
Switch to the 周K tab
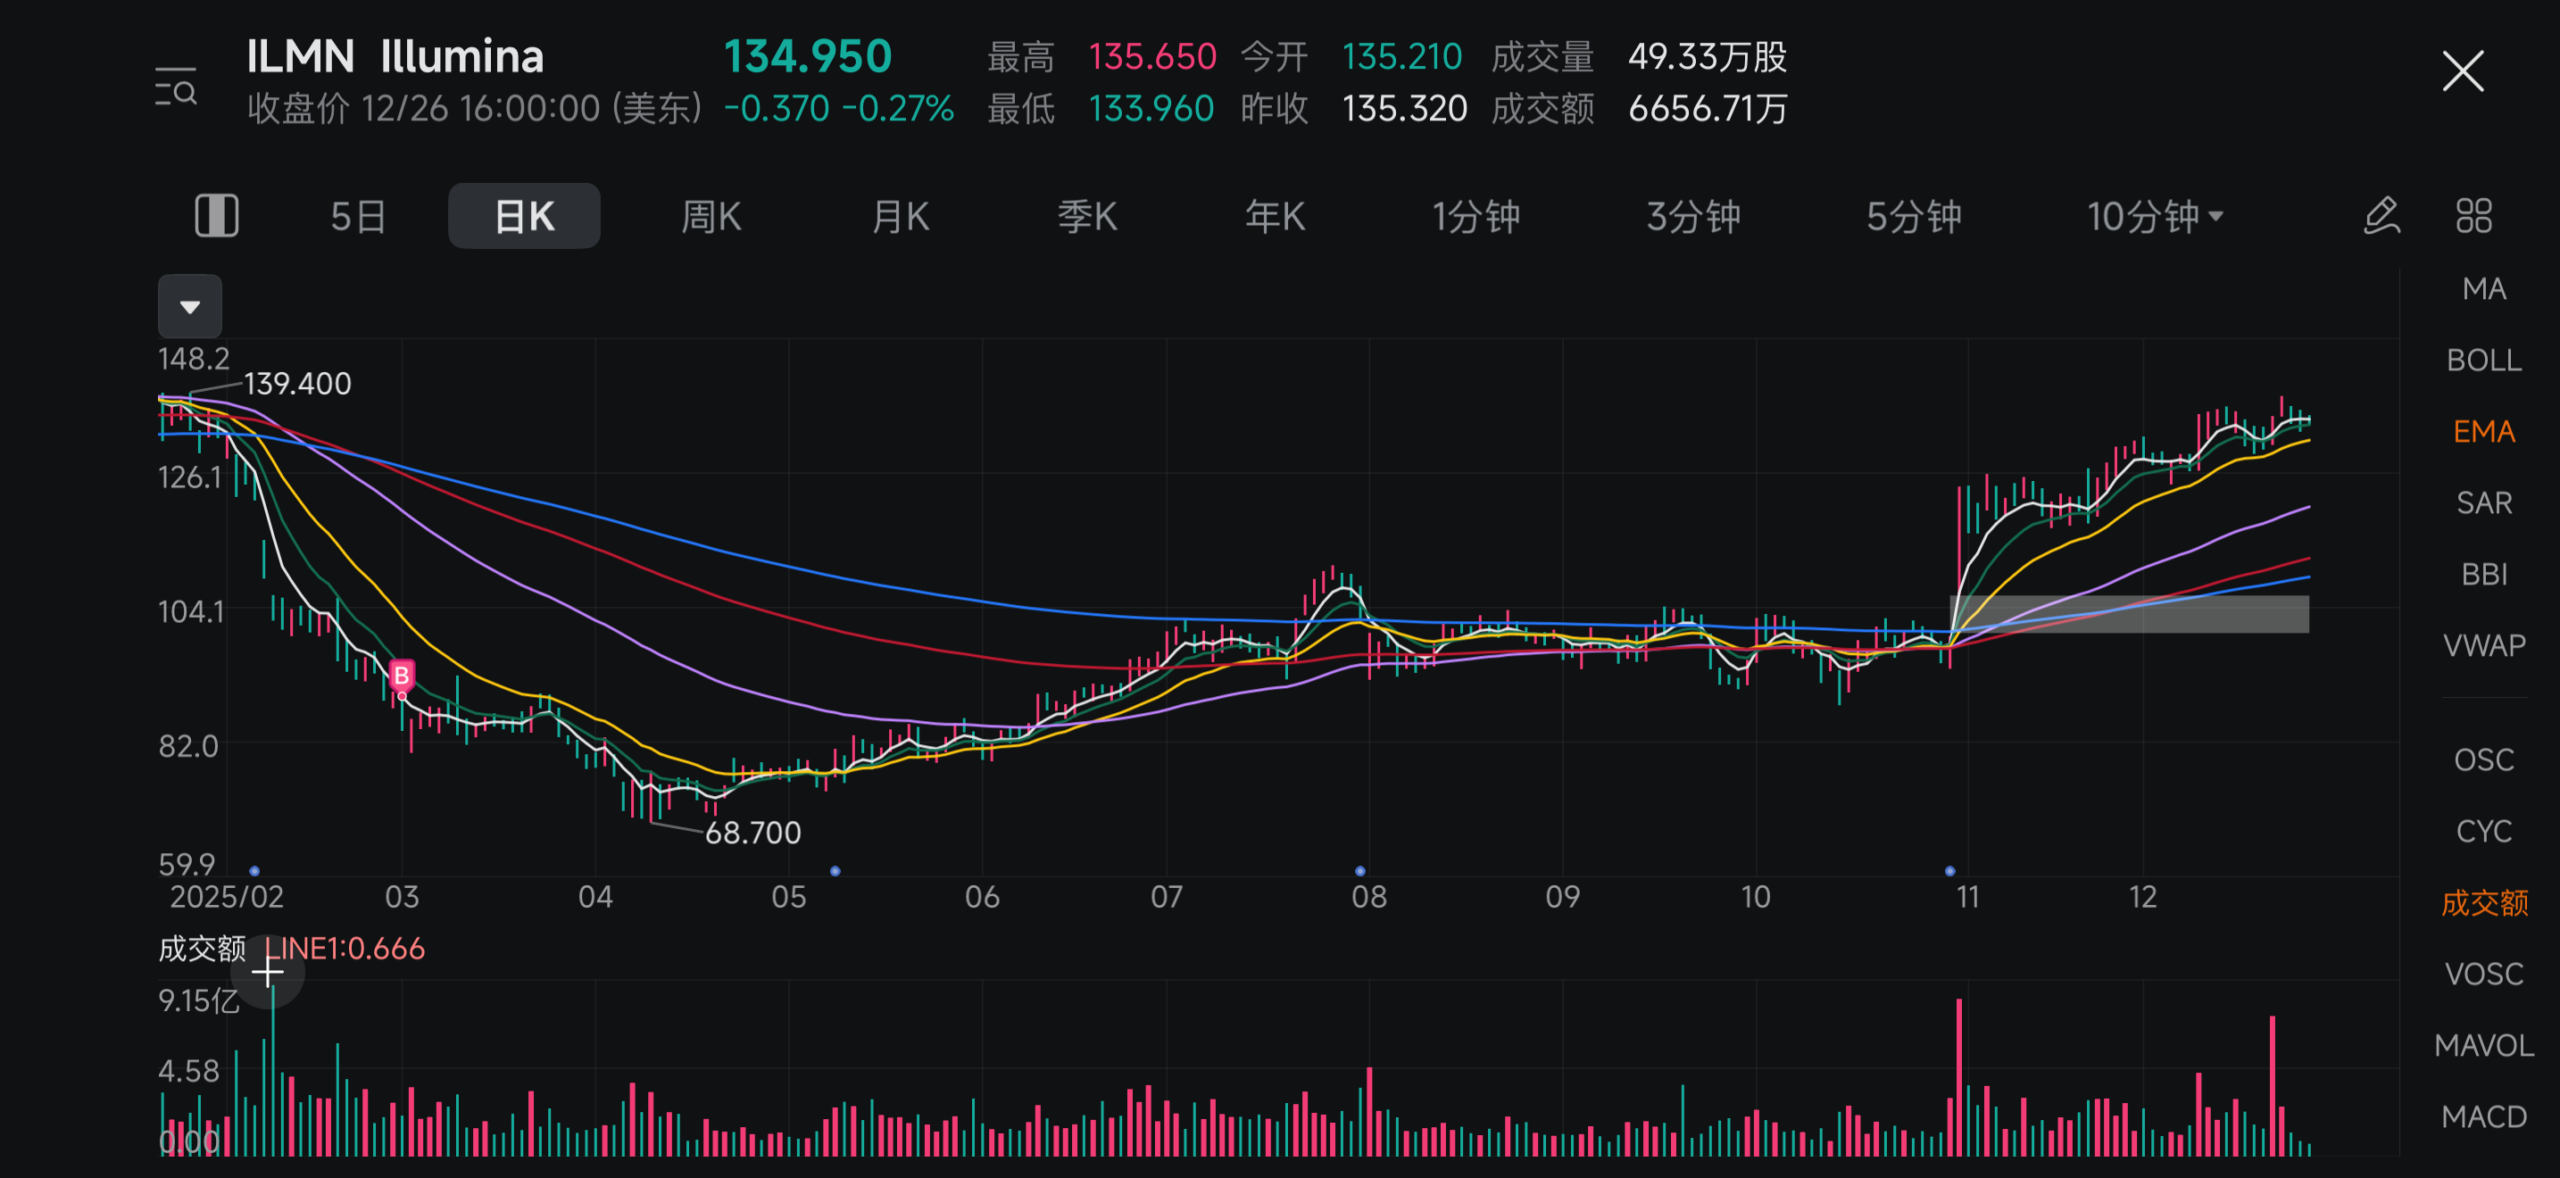[x=711, y=216]
